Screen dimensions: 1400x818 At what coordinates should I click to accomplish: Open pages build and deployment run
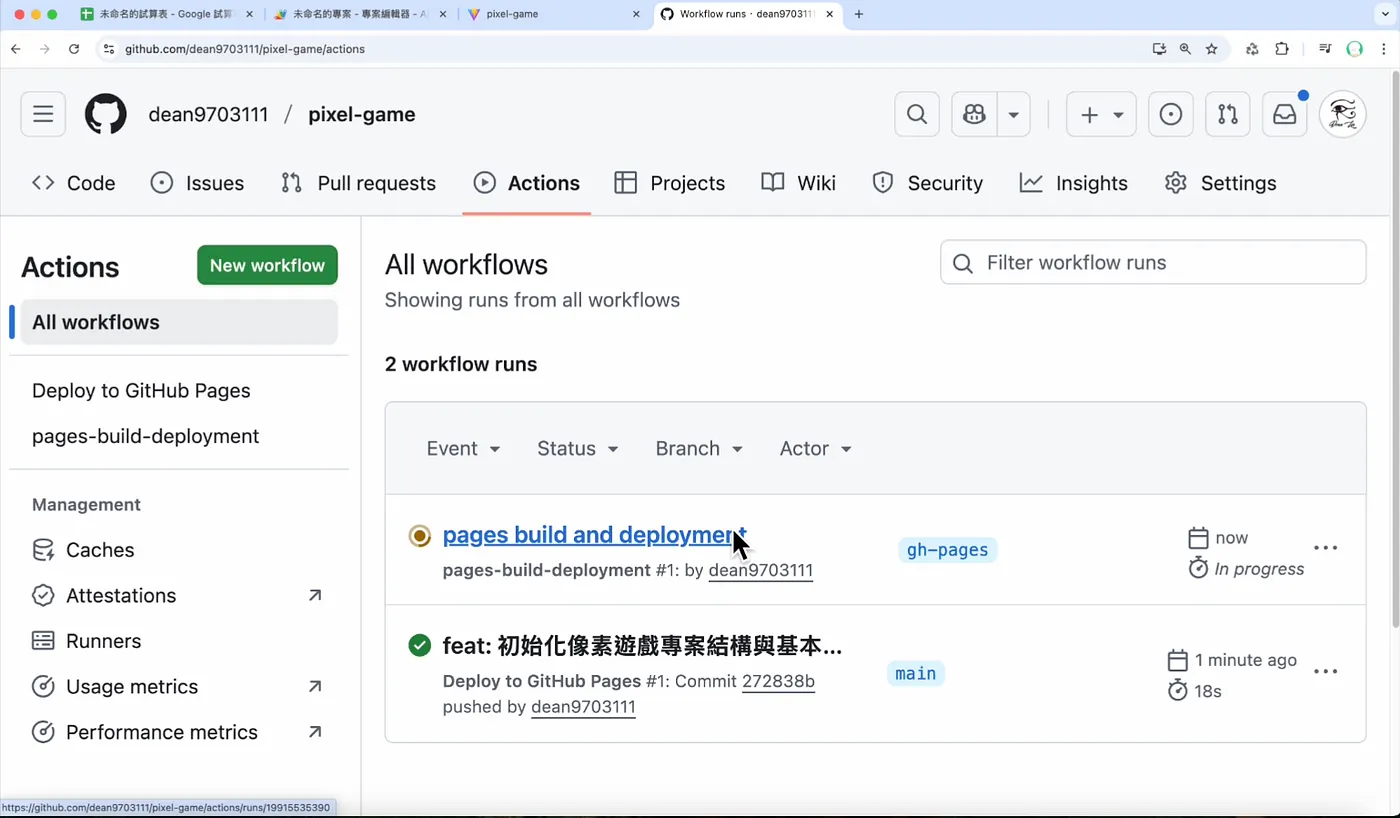[x=594, y=535]
